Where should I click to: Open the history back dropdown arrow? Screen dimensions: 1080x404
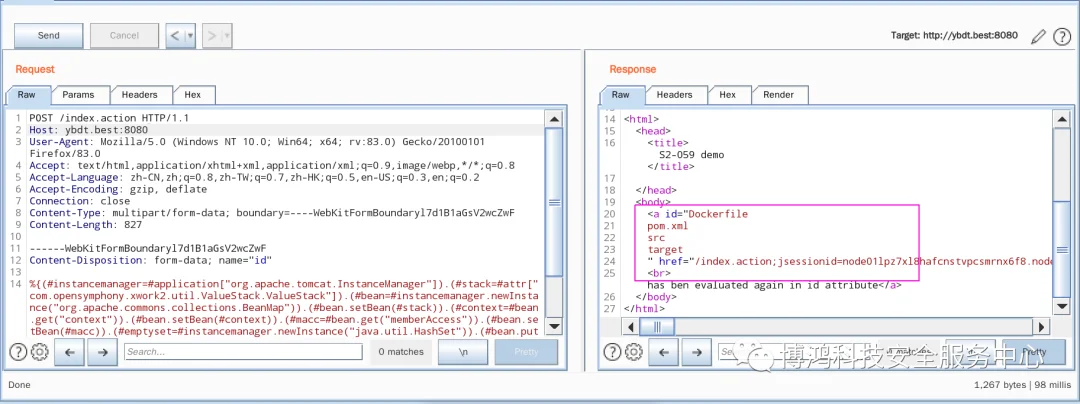(x=191, y=36)
